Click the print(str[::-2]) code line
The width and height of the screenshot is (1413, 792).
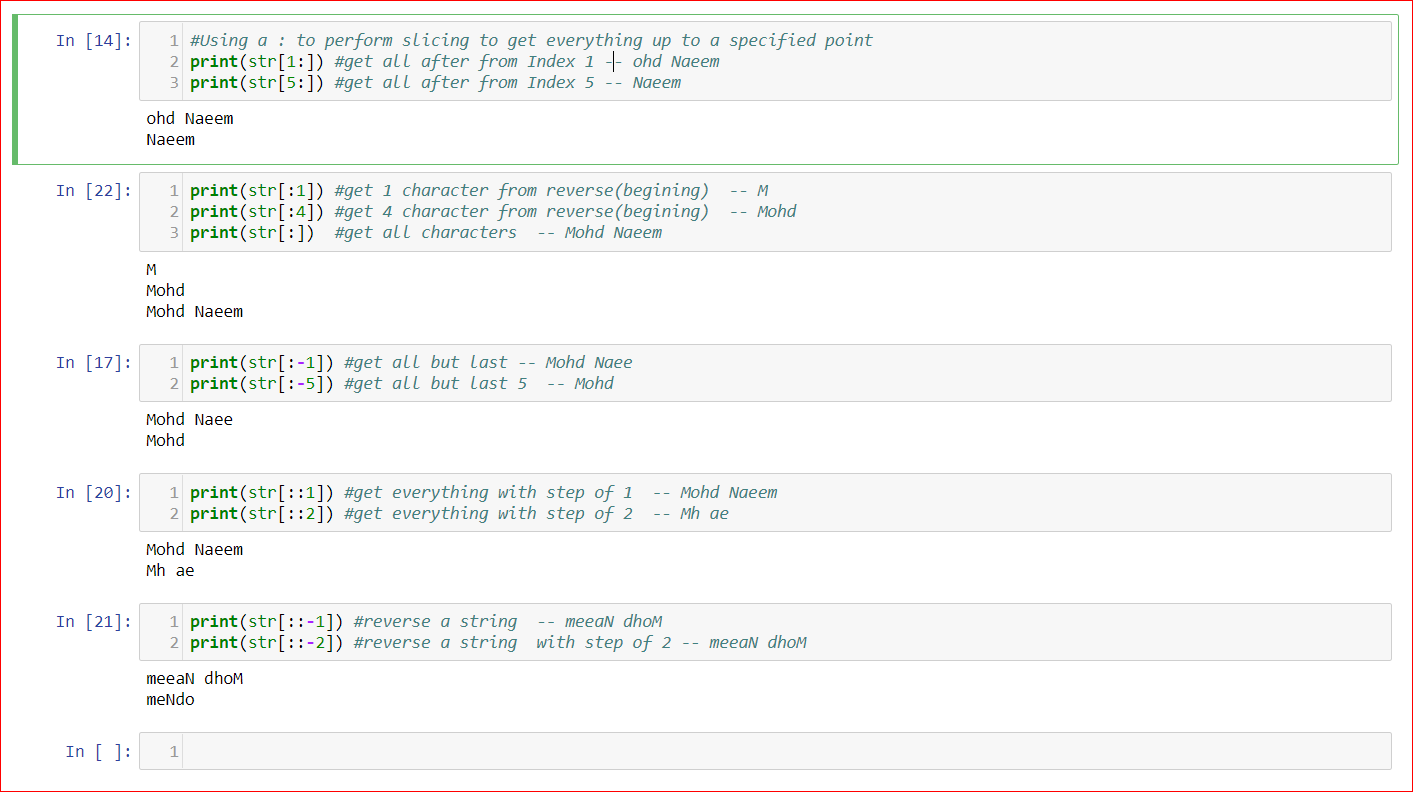498,643
